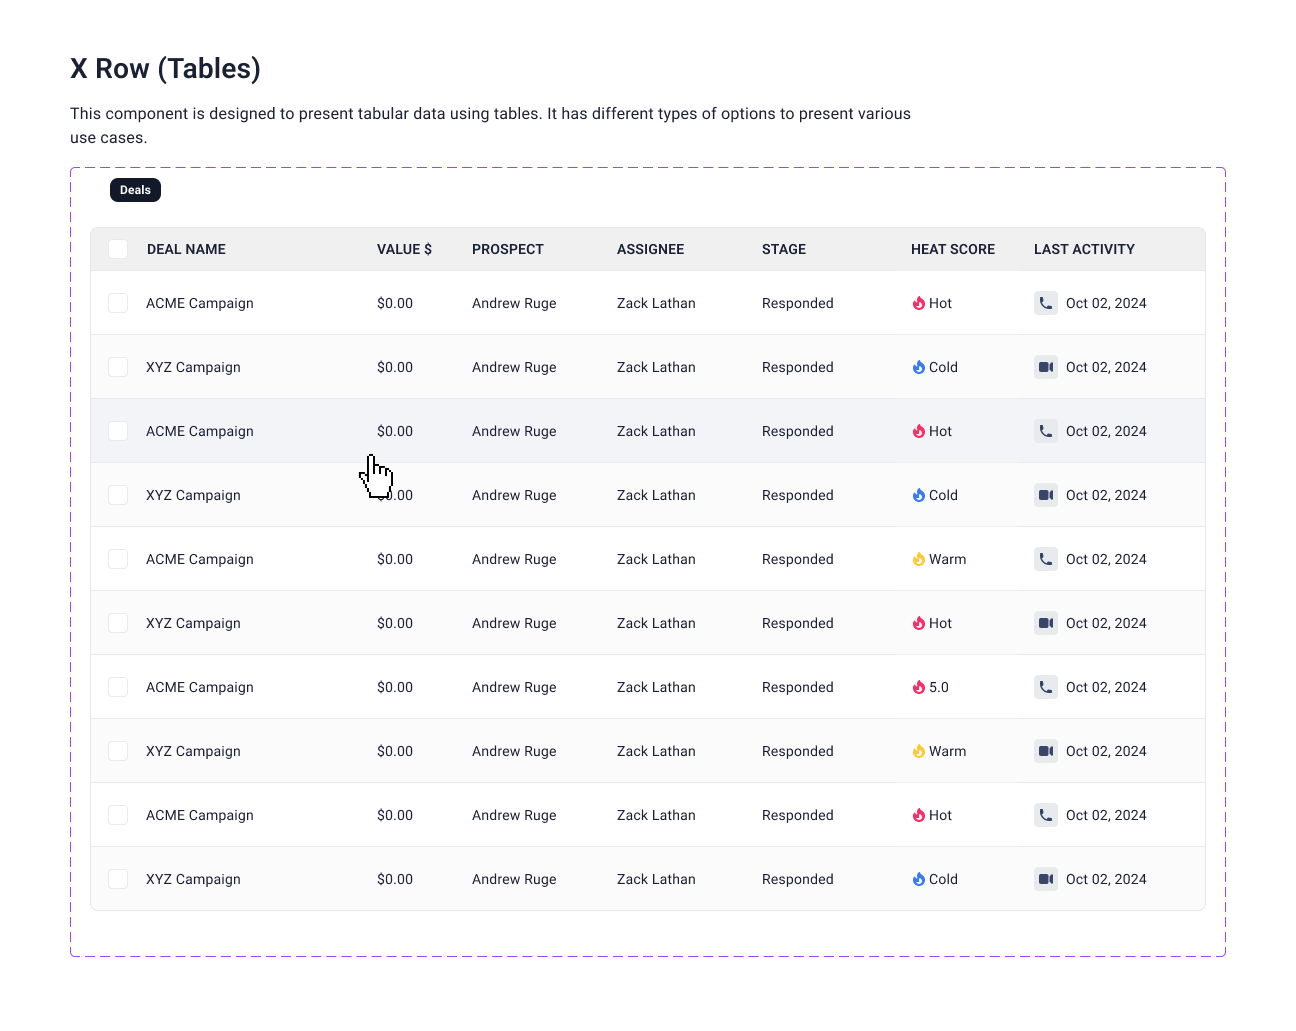Click the video camera icon in the XYZ Hot row

(x=1046, y=623)
